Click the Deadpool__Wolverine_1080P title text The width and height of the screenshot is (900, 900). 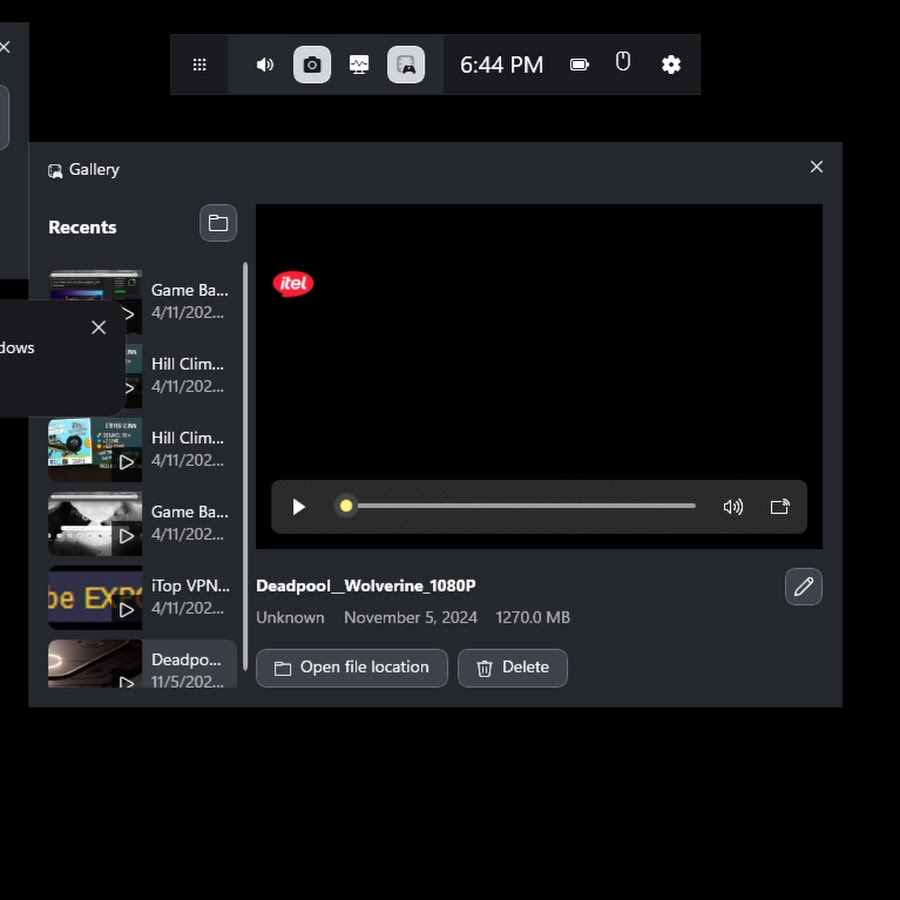366,585
